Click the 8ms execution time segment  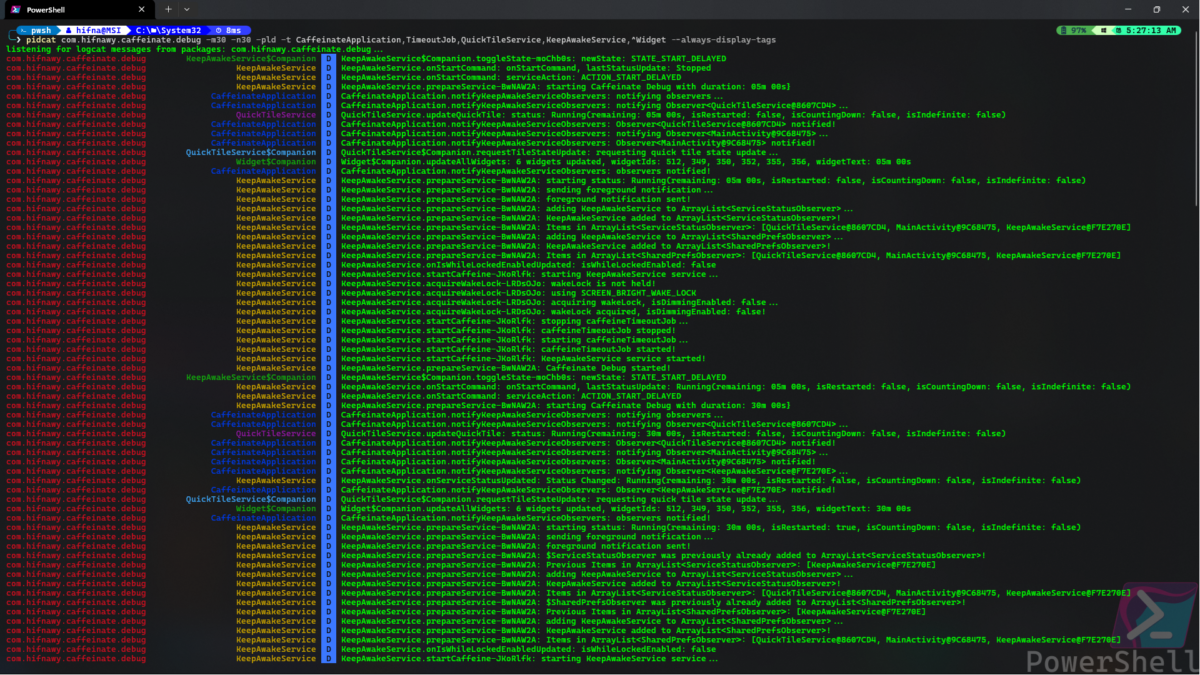click(230, 30)
